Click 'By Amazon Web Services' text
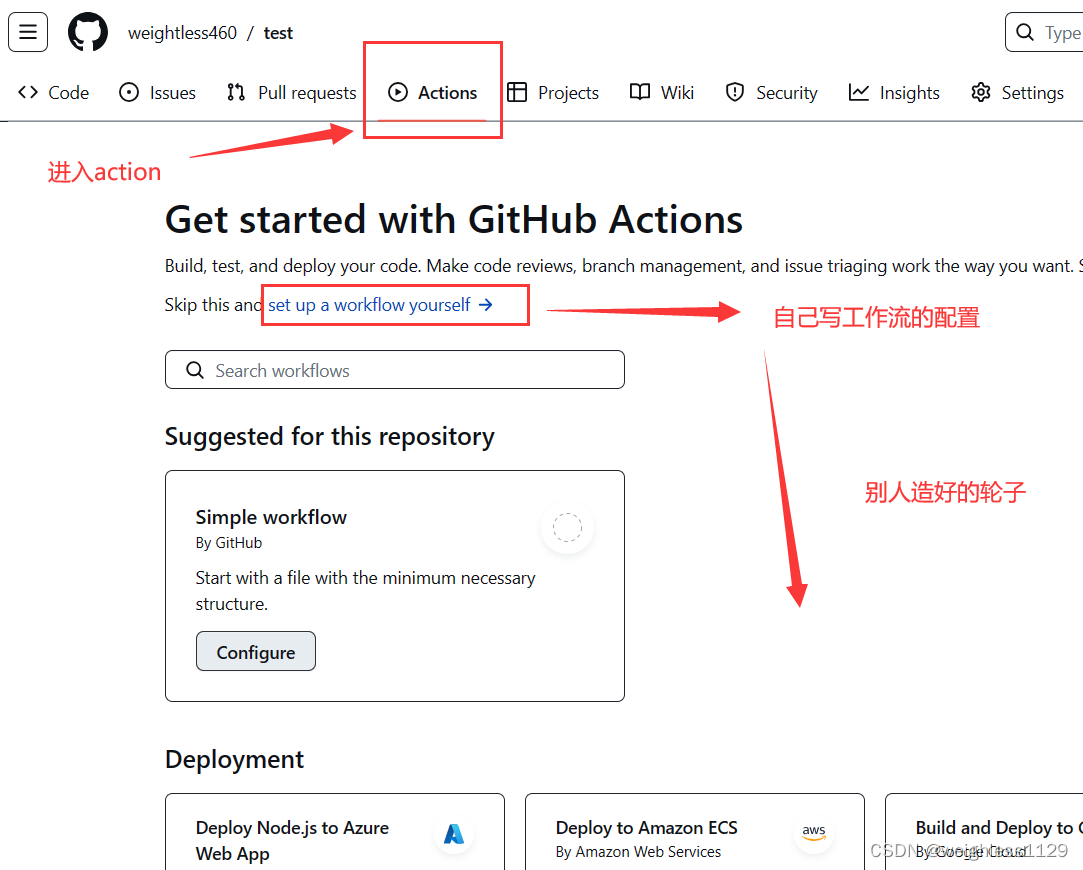1083x870 pixels. [638, 852]
